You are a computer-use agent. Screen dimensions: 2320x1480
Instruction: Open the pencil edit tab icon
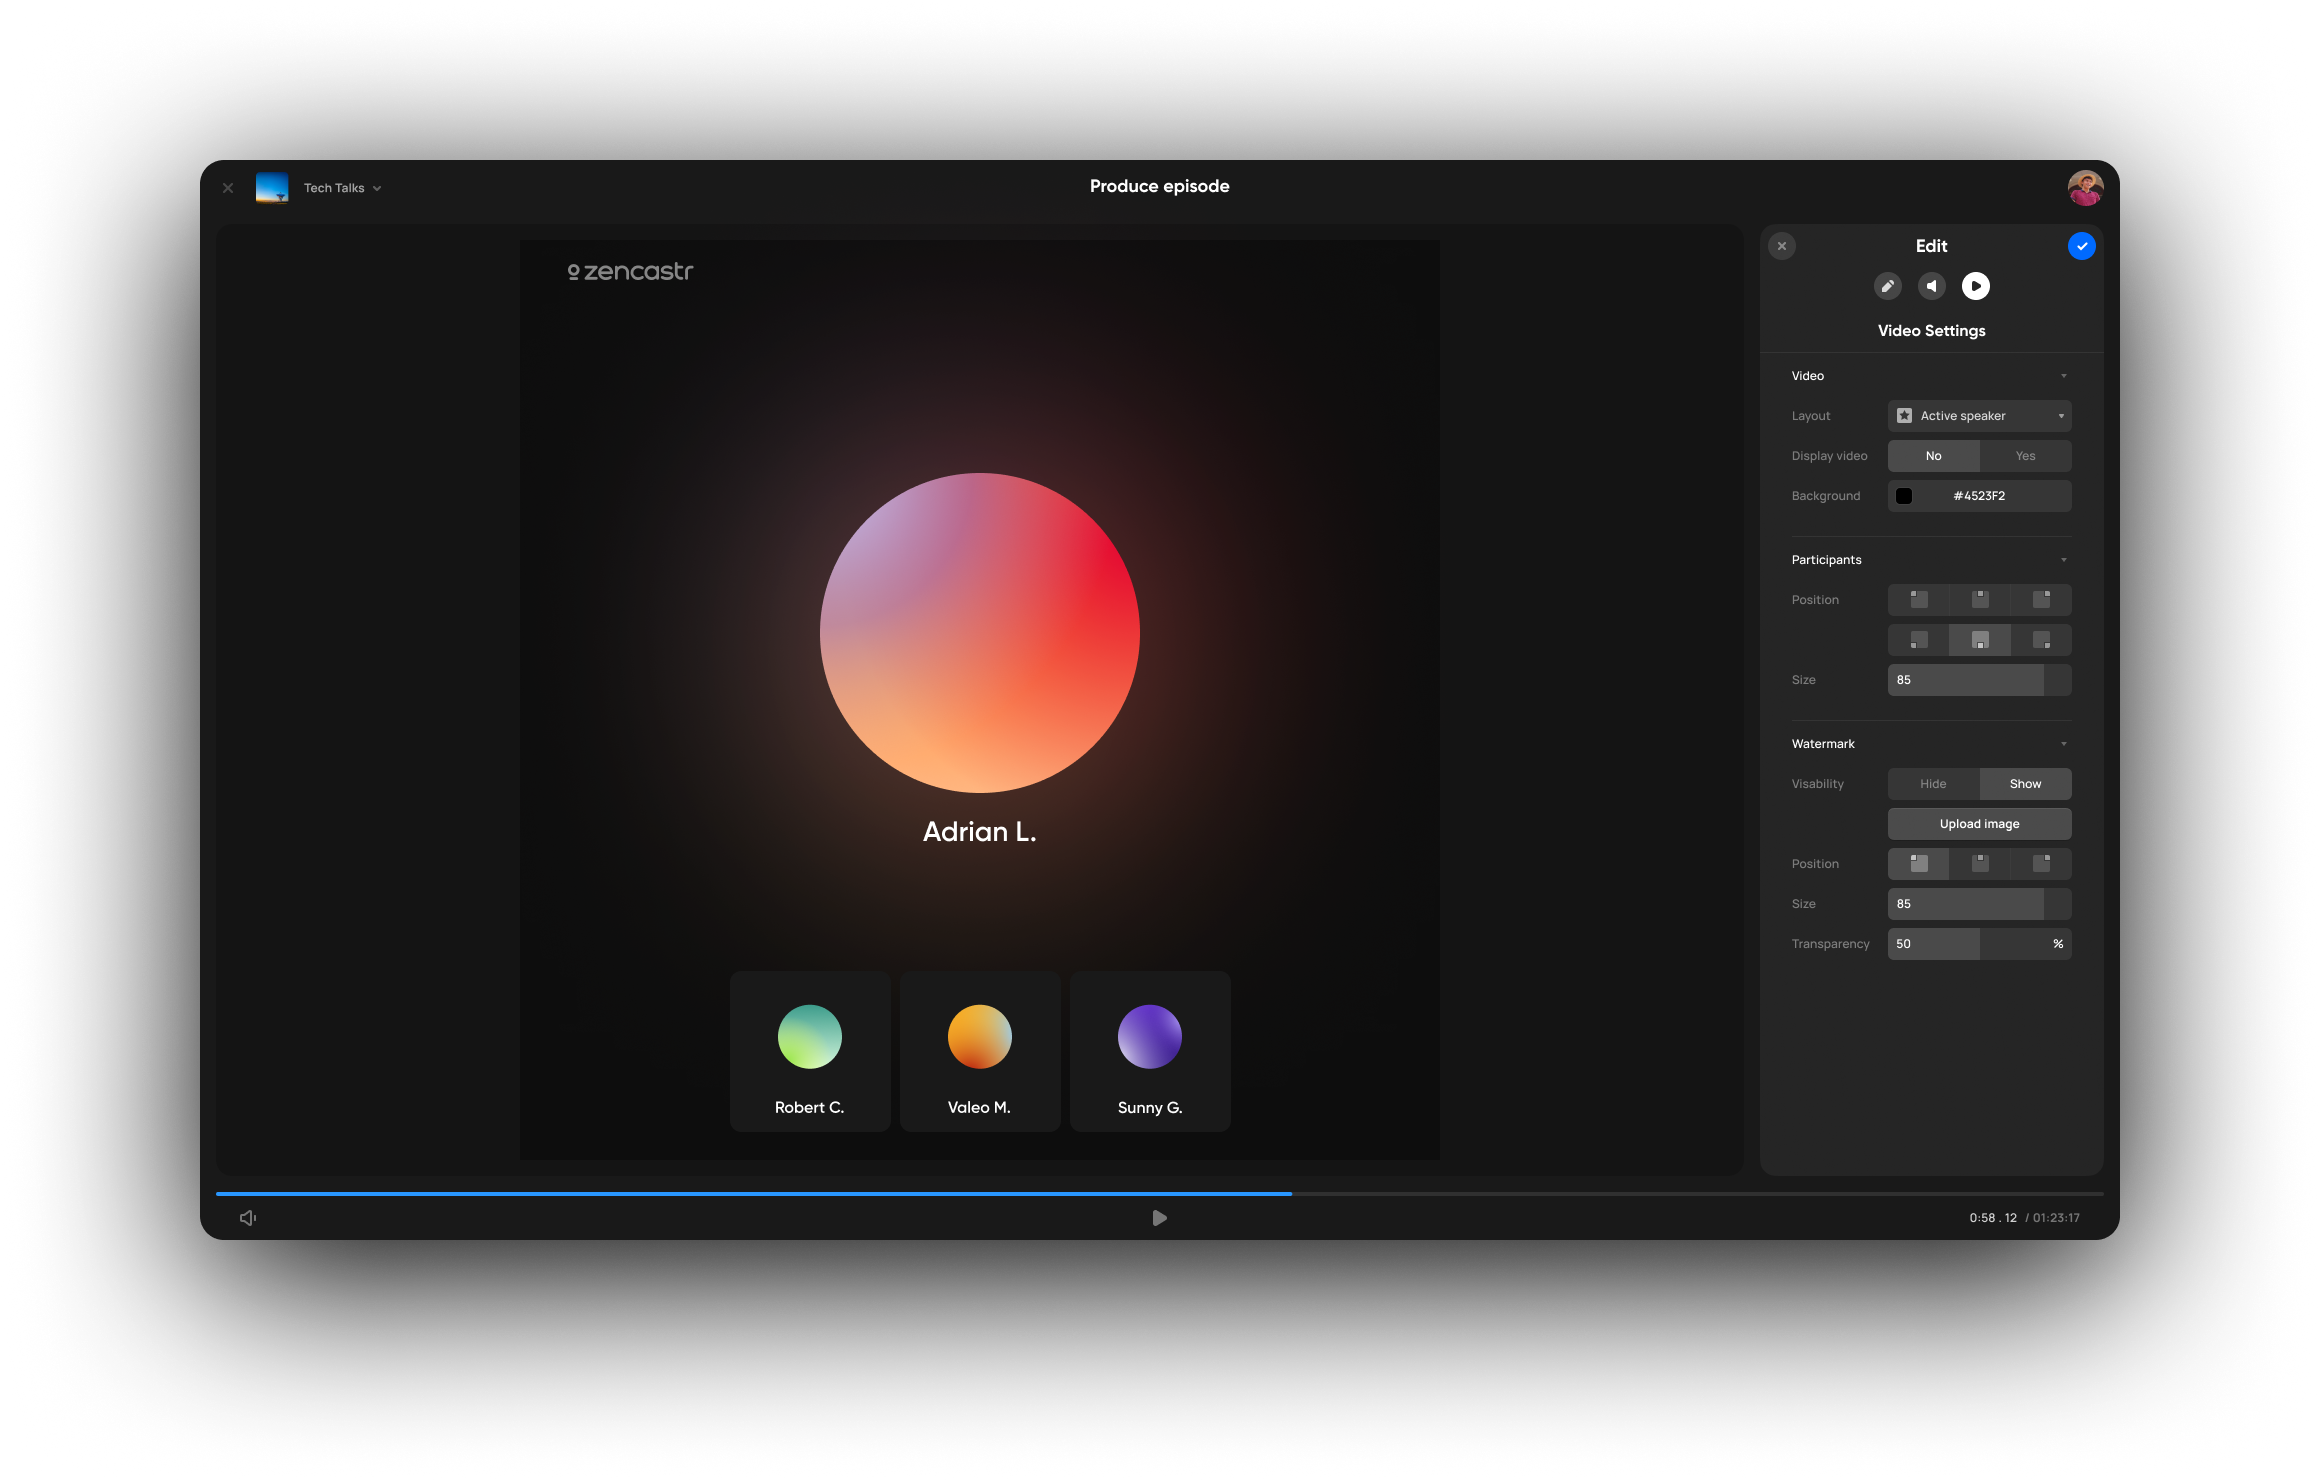point(1887,286)
